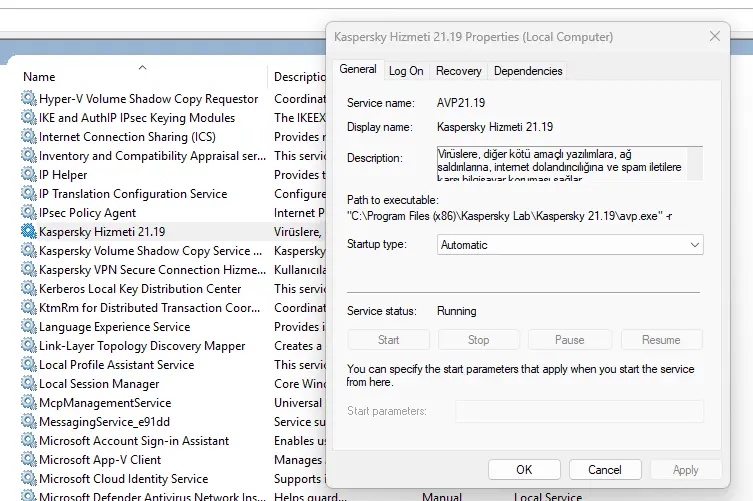Select the path to executable text

point(509,216)
